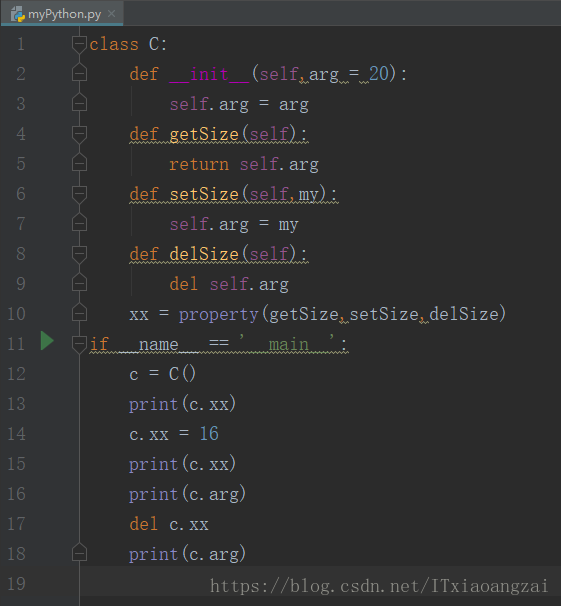Click line number 1 in gutter

click(21, 44)
